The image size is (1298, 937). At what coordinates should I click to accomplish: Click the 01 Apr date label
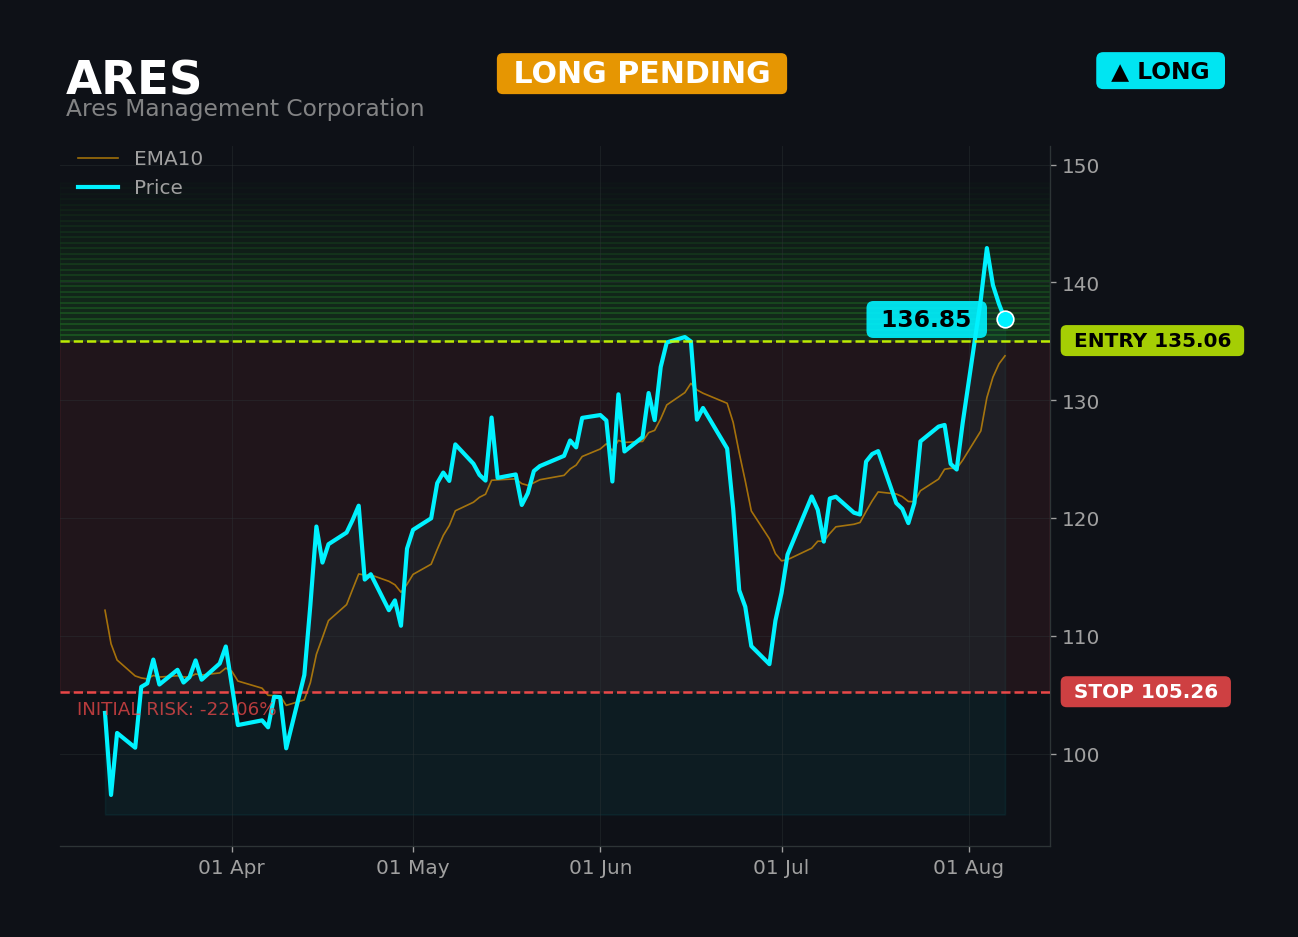coord(232,868)
